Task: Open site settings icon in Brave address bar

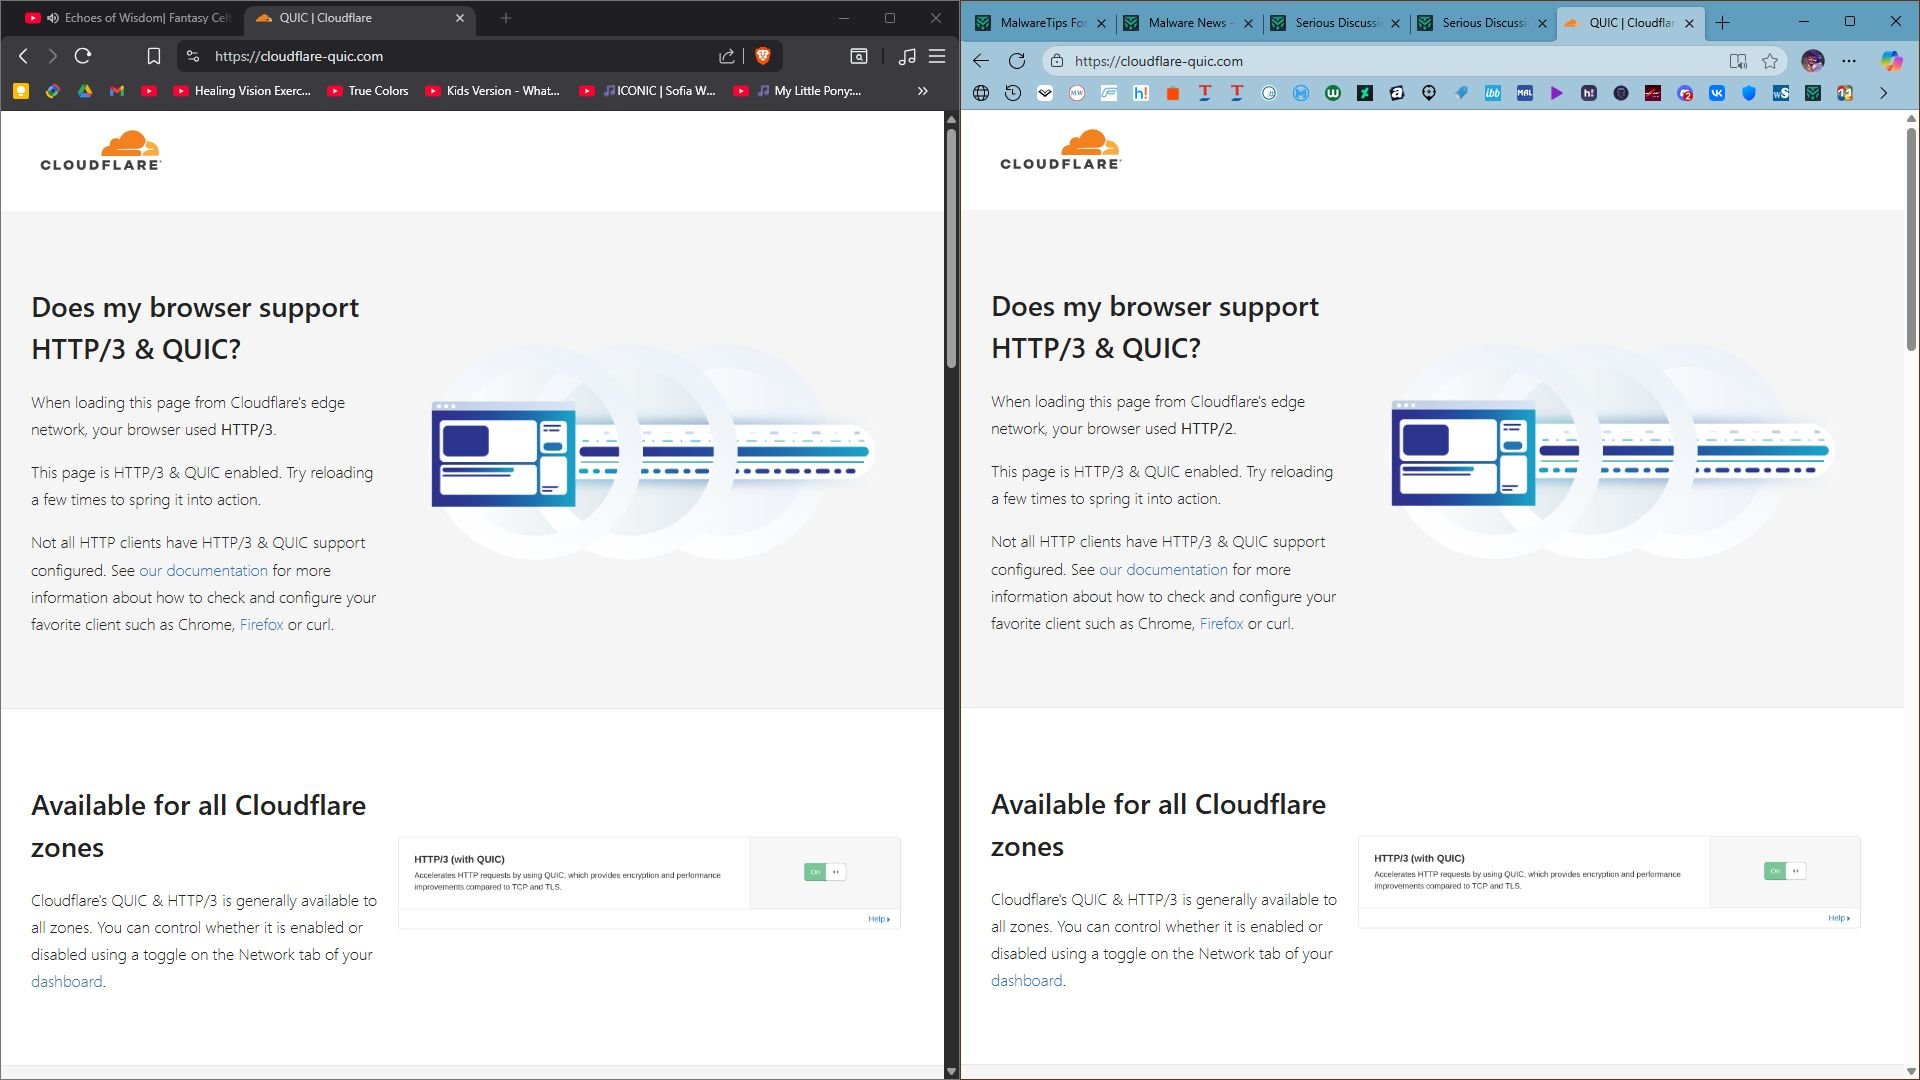Action: tap(193, 57)
